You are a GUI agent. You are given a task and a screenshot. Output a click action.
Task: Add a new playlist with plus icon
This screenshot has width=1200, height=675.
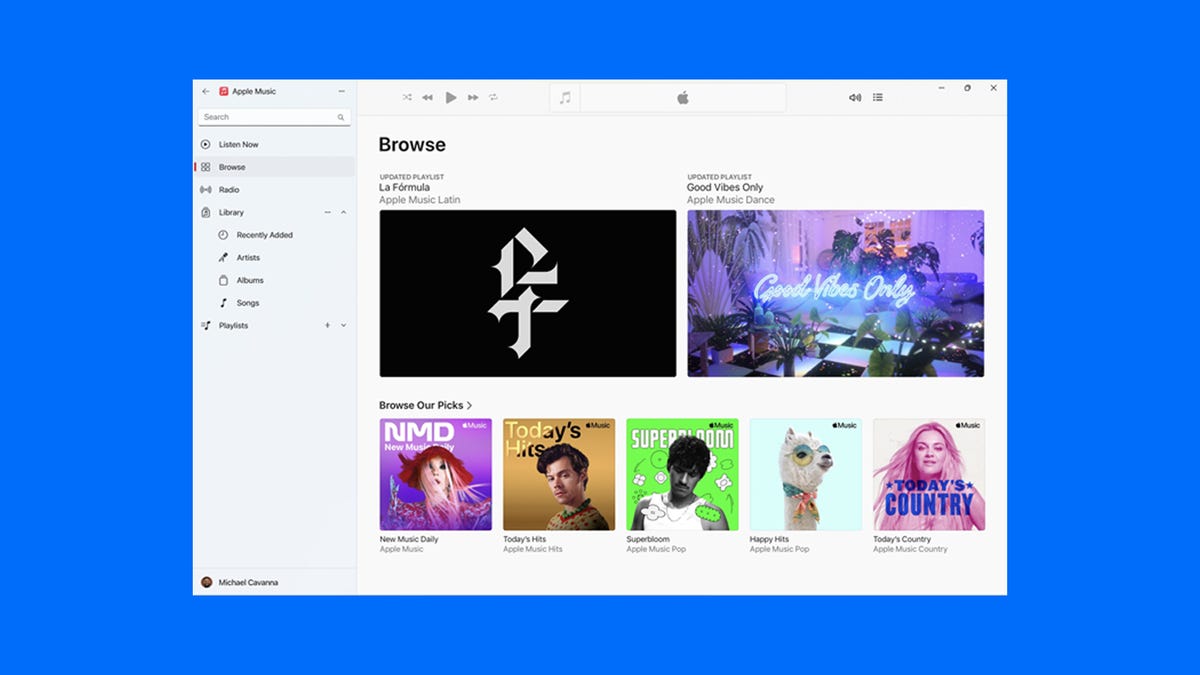(x=327, y=325)
